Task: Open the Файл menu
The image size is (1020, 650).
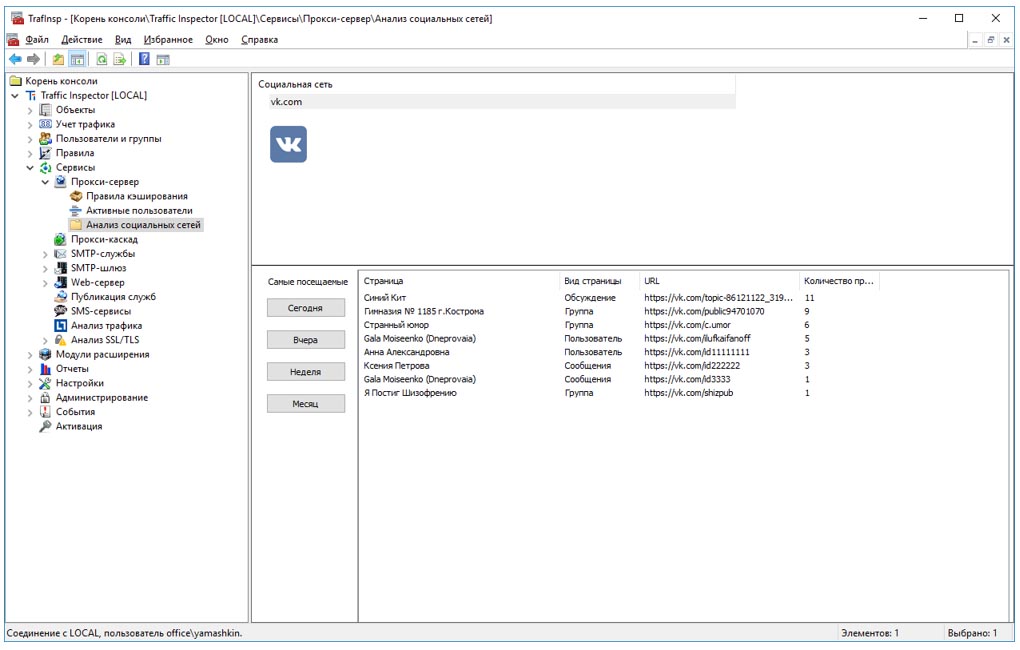Action: 37,40
